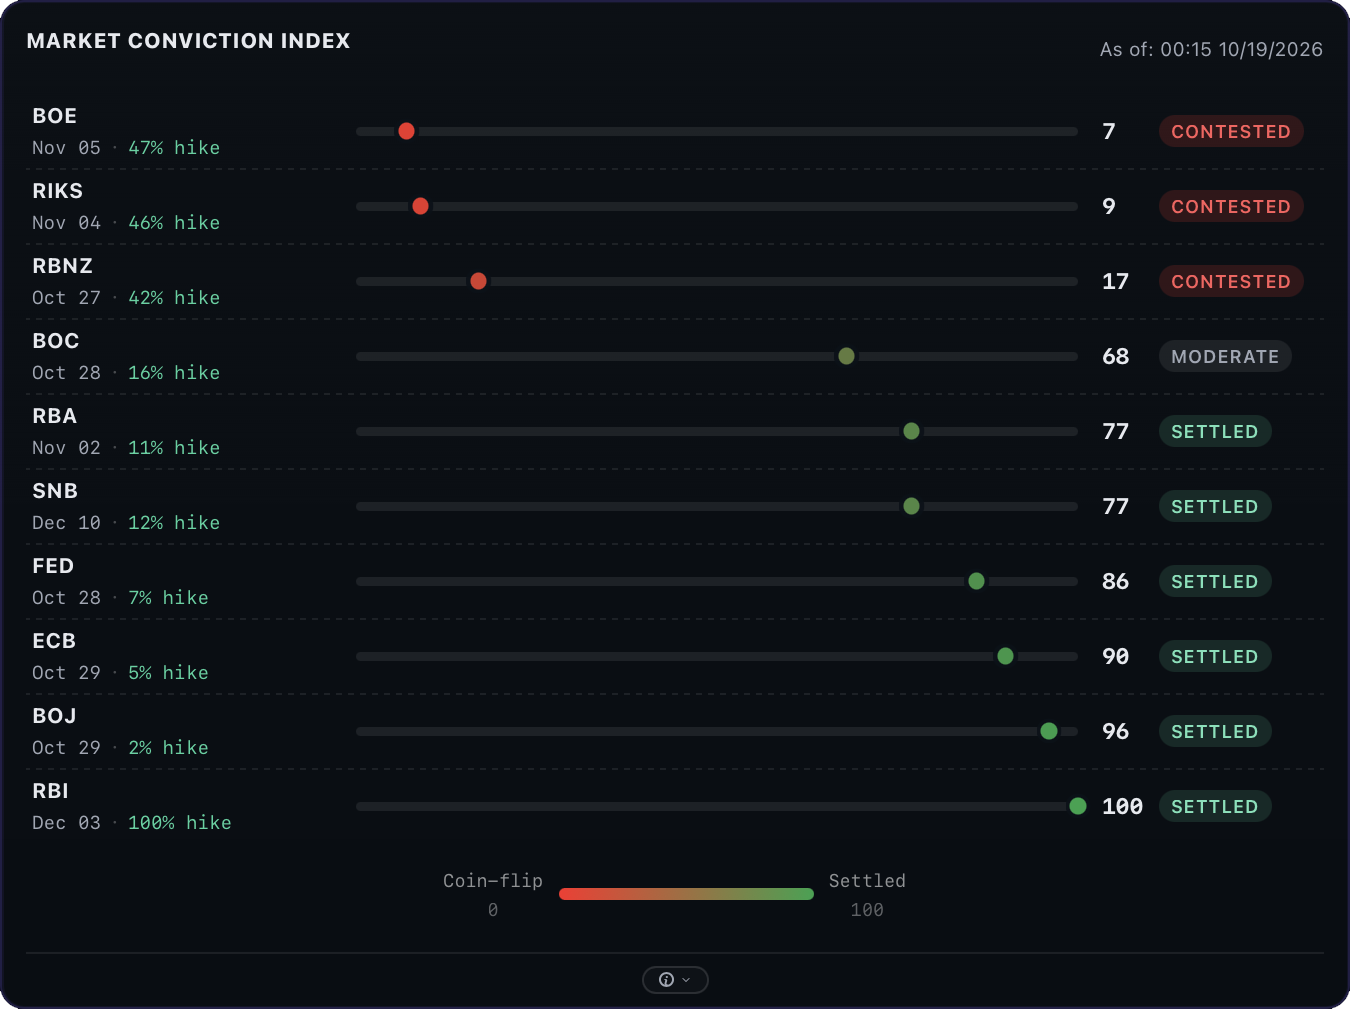Image resolution: width=1350 pixels, height=1009 pixels.
Task: Click the SETTLED badge in RBI row
Action: click(1215, 806)
